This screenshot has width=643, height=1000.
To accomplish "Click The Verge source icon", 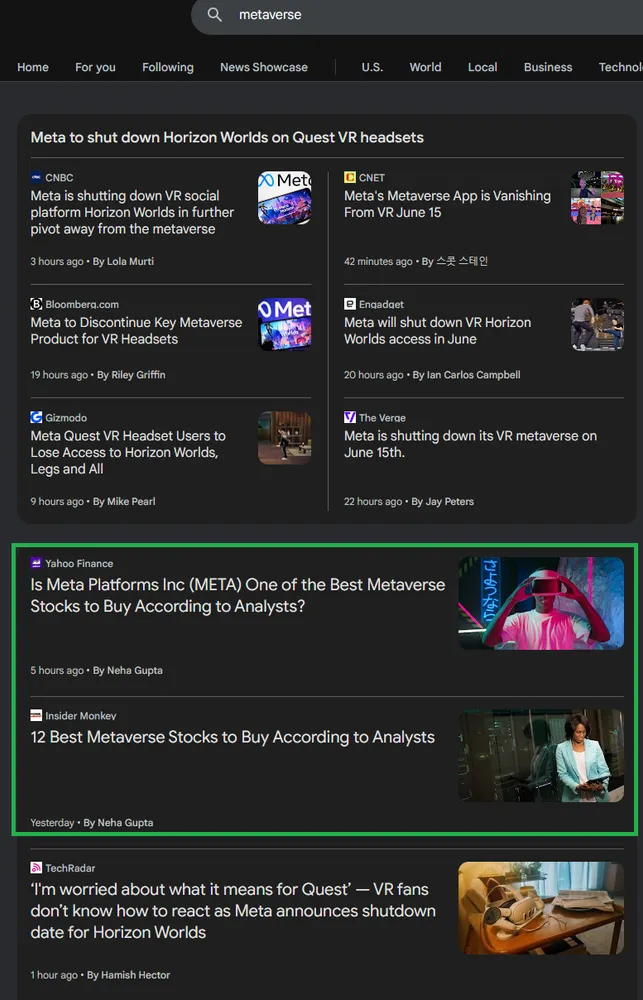I will [350, 418].
